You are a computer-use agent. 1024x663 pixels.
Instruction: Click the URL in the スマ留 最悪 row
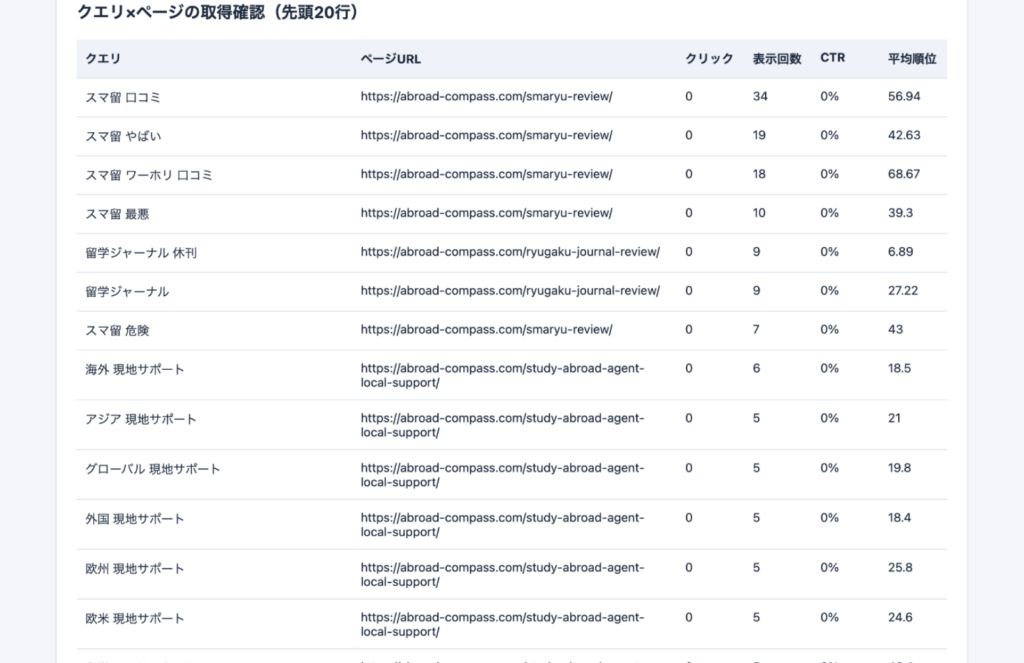click(487, 213)
